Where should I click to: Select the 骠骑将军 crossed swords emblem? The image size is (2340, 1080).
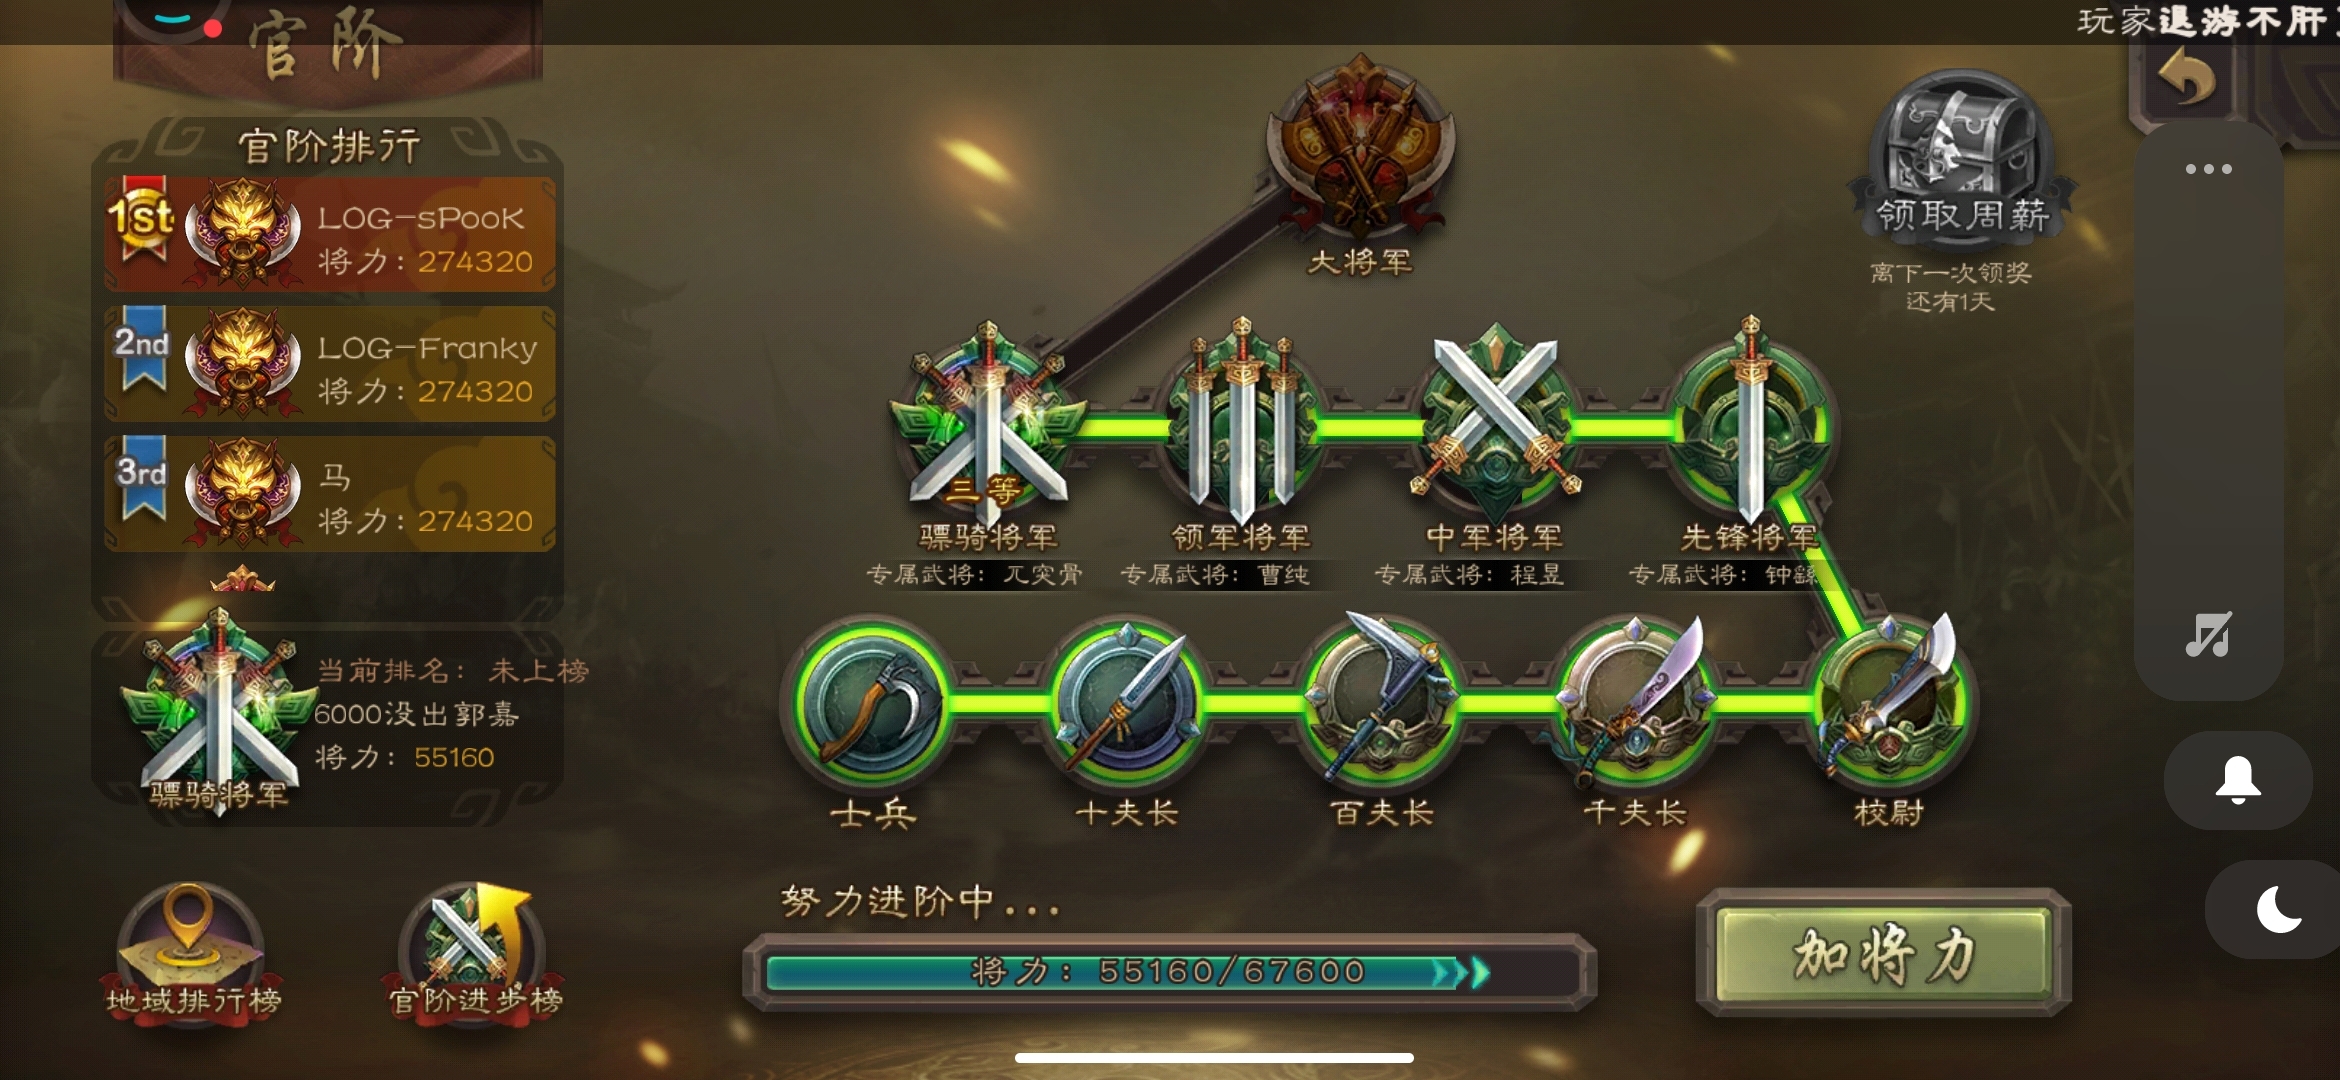988,420
